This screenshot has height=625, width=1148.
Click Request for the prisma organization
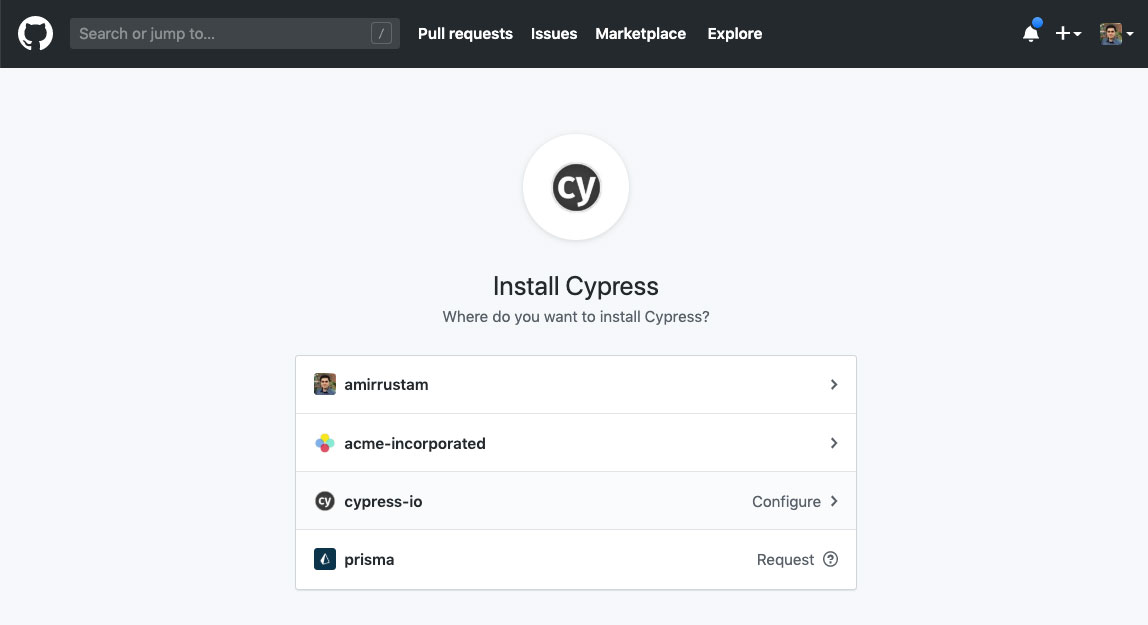point(785,559)
